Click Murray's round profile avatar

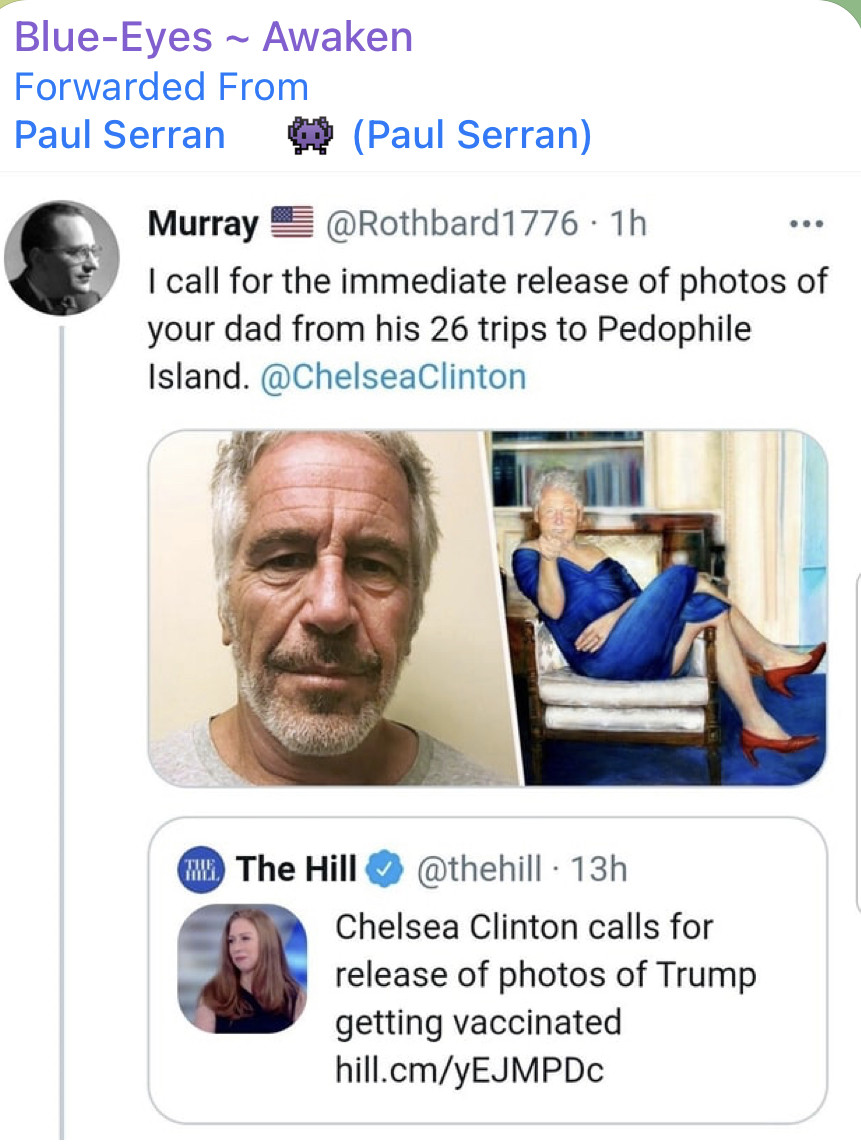pyautogui.click(x=62, y=257)
